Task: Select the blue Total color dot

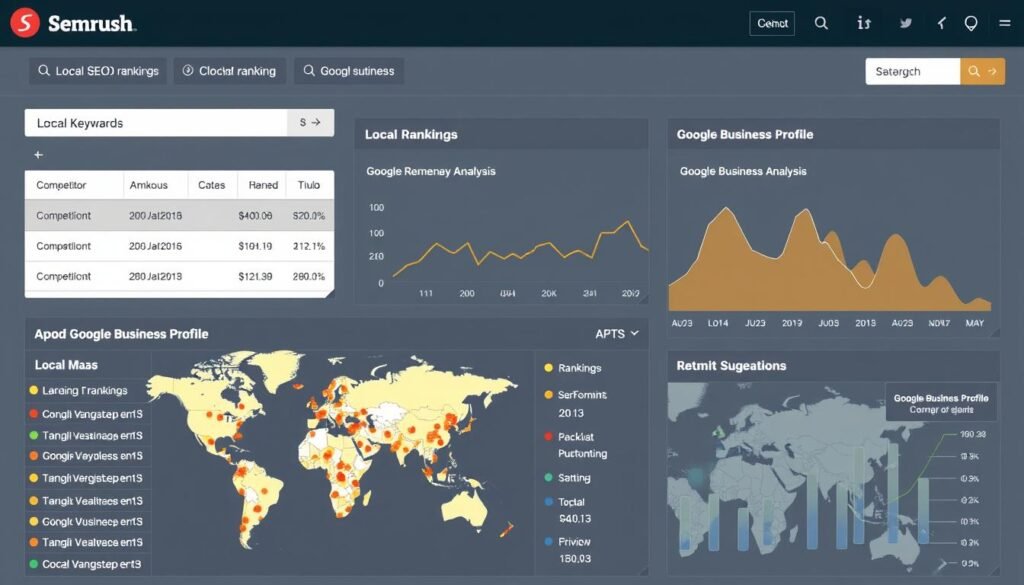Action: click(547, 501)
